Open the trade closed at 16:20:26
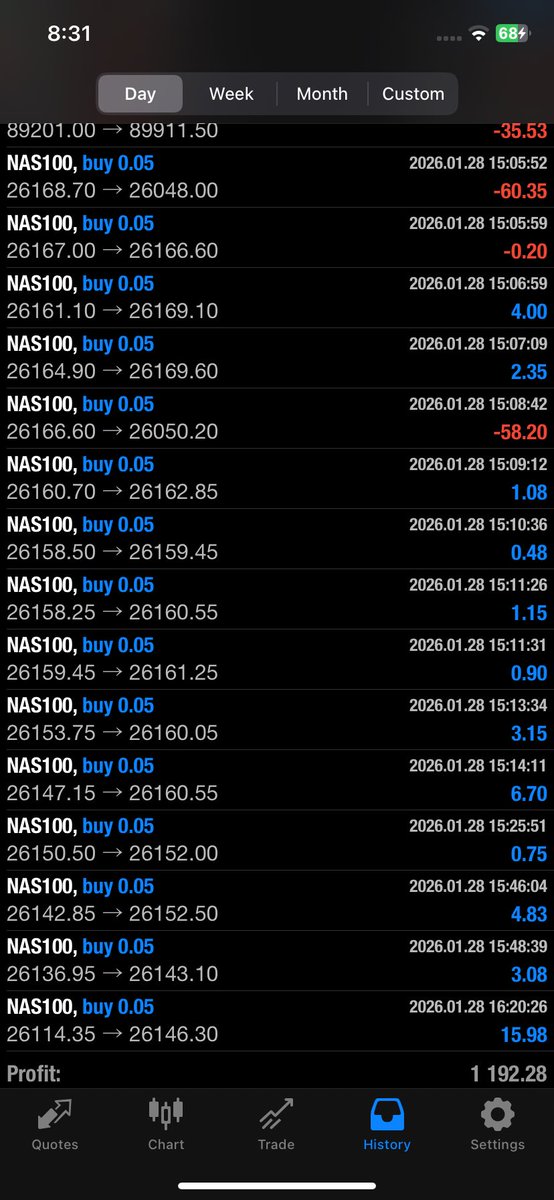 277,1020
